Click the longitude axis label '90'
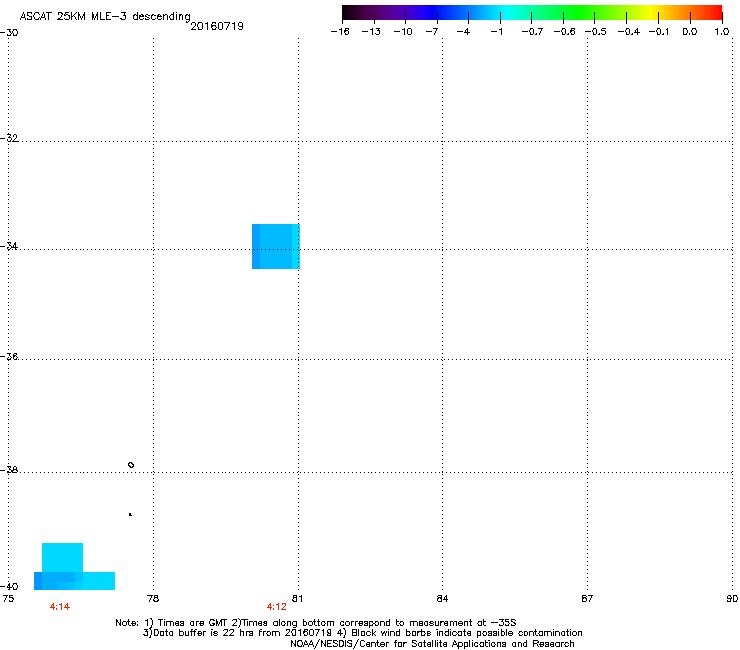The width and height of the screenshot is (740, 650). tap(732, 599)
